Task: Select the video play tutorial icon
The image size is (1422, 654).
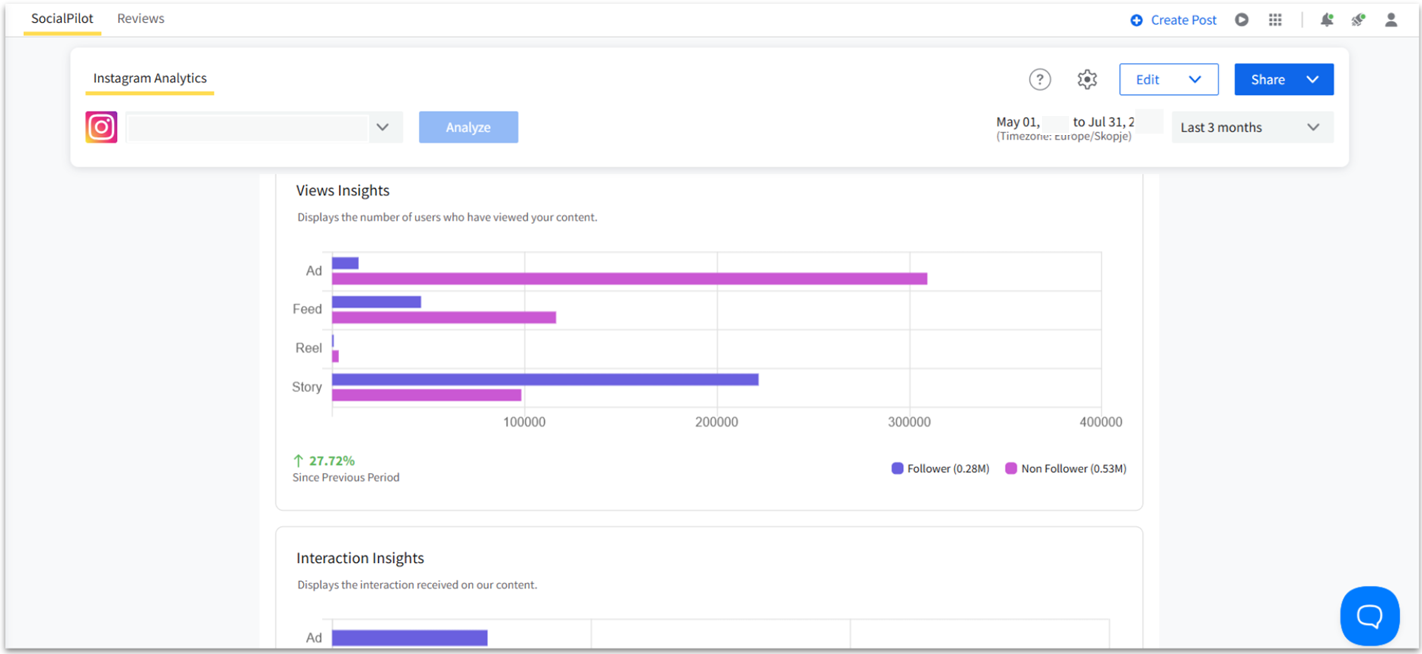Action: [1242, 19]
